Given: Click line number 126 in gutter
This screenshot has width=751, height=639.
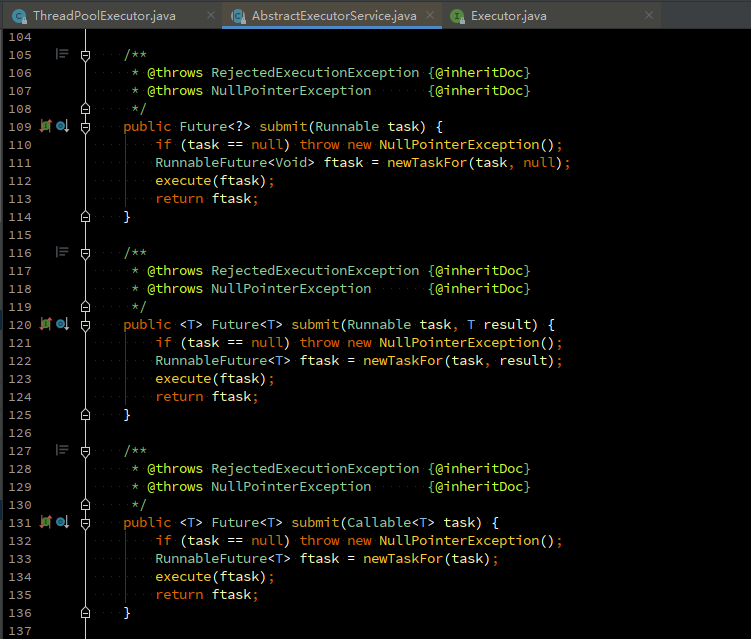Looking at the screenshot, I should coord(20,433).
